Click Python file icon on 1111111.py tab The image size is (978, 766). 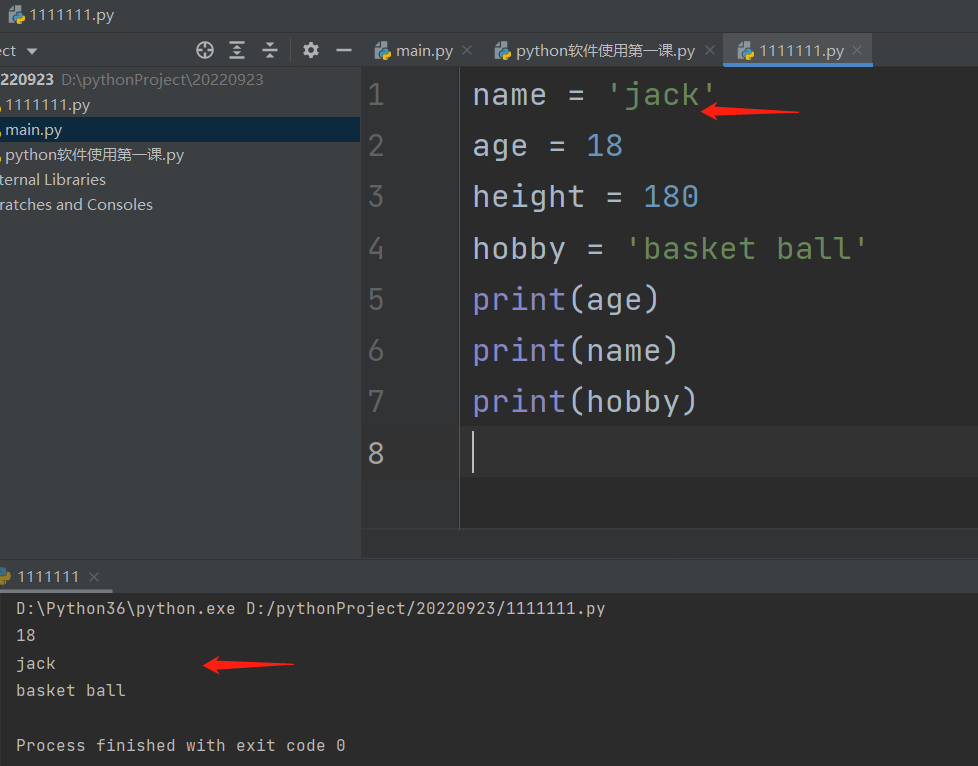coord(745,51)
